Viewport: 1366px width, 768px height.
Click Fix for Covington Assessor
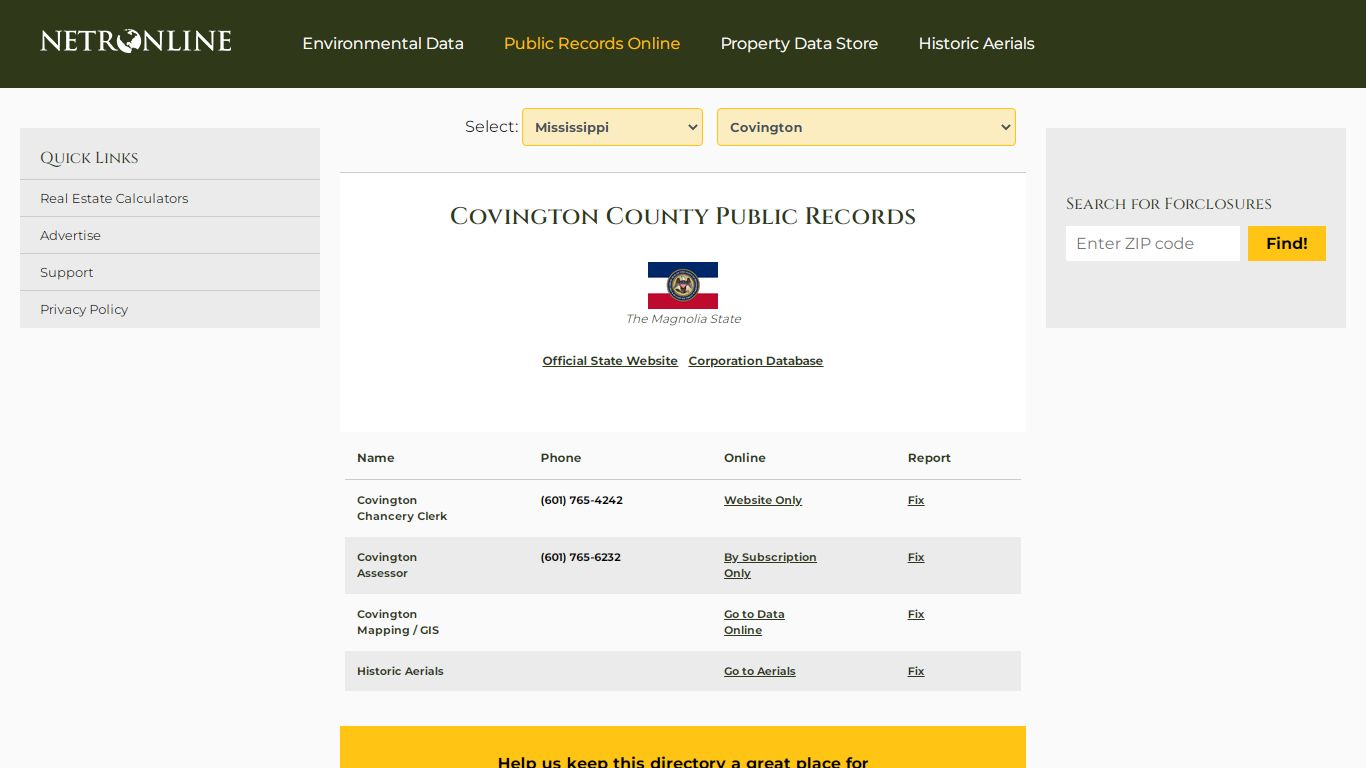pos(916,557)
